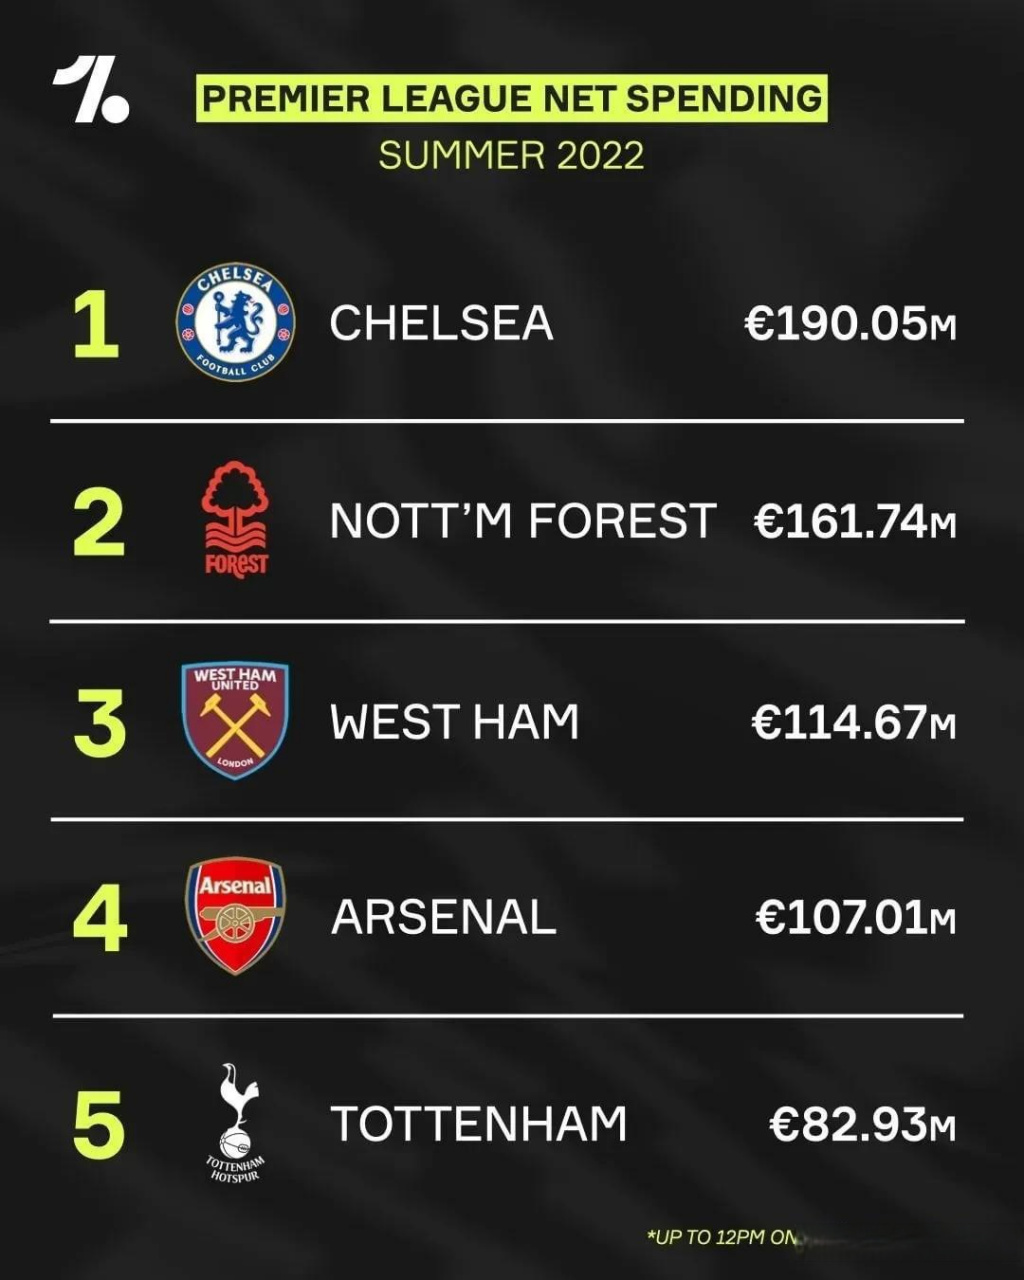The height and width of the screenshot is (1280, 1024).
Task: Click the Arsenal cannon crest
Action: coord(235,915)
